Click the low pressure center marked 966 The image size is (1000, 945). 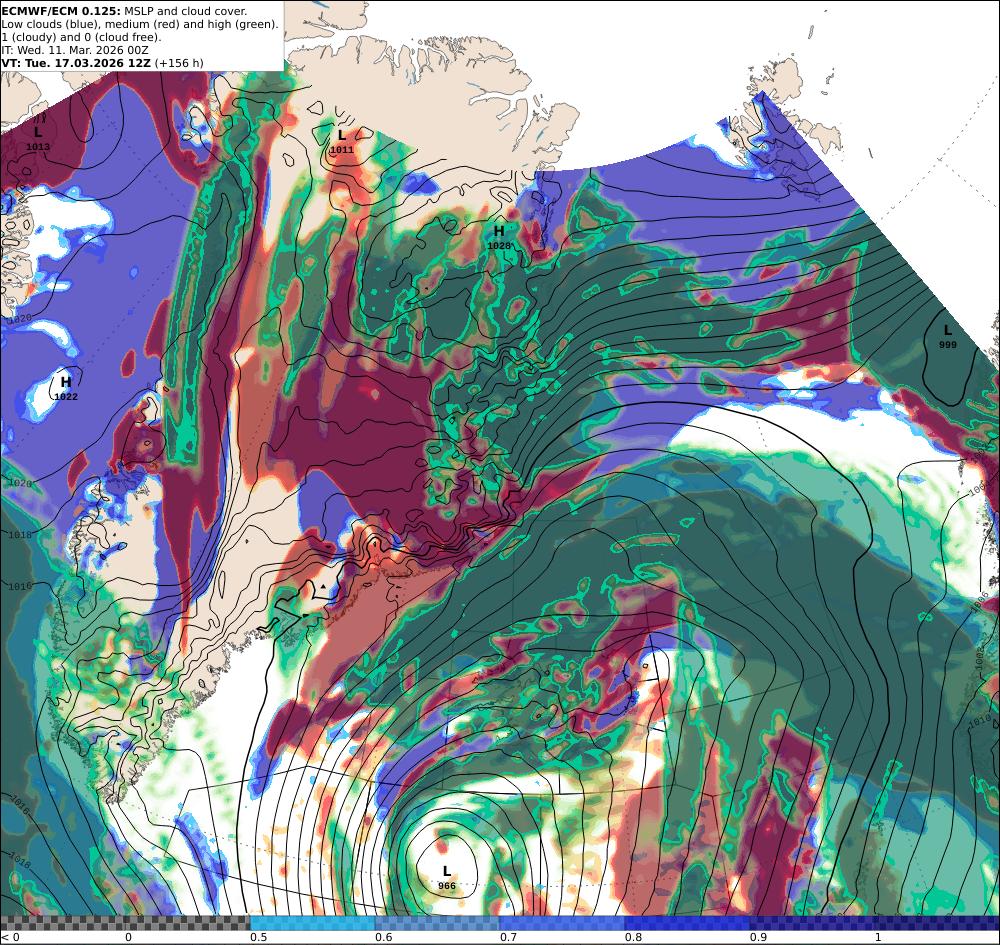[x=446, y=877]
